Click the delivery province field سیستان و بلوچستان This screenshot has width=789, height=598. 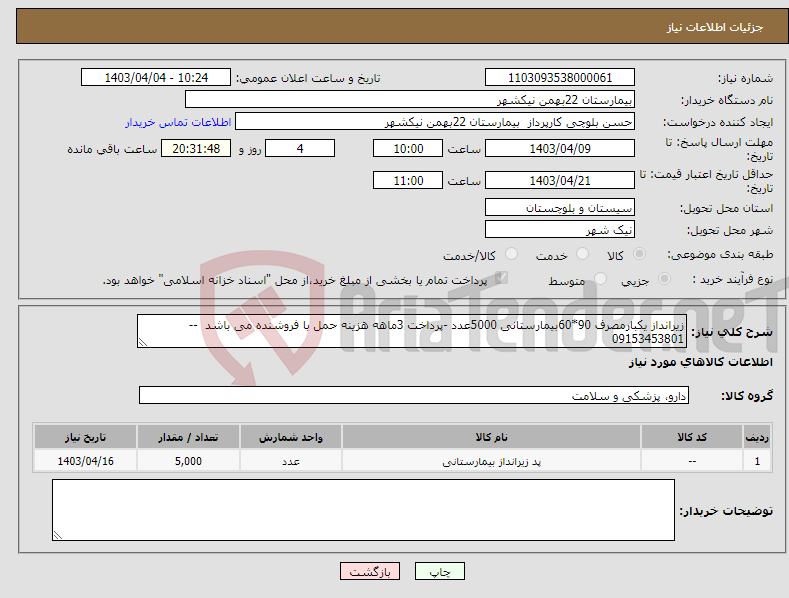(560, 207)
